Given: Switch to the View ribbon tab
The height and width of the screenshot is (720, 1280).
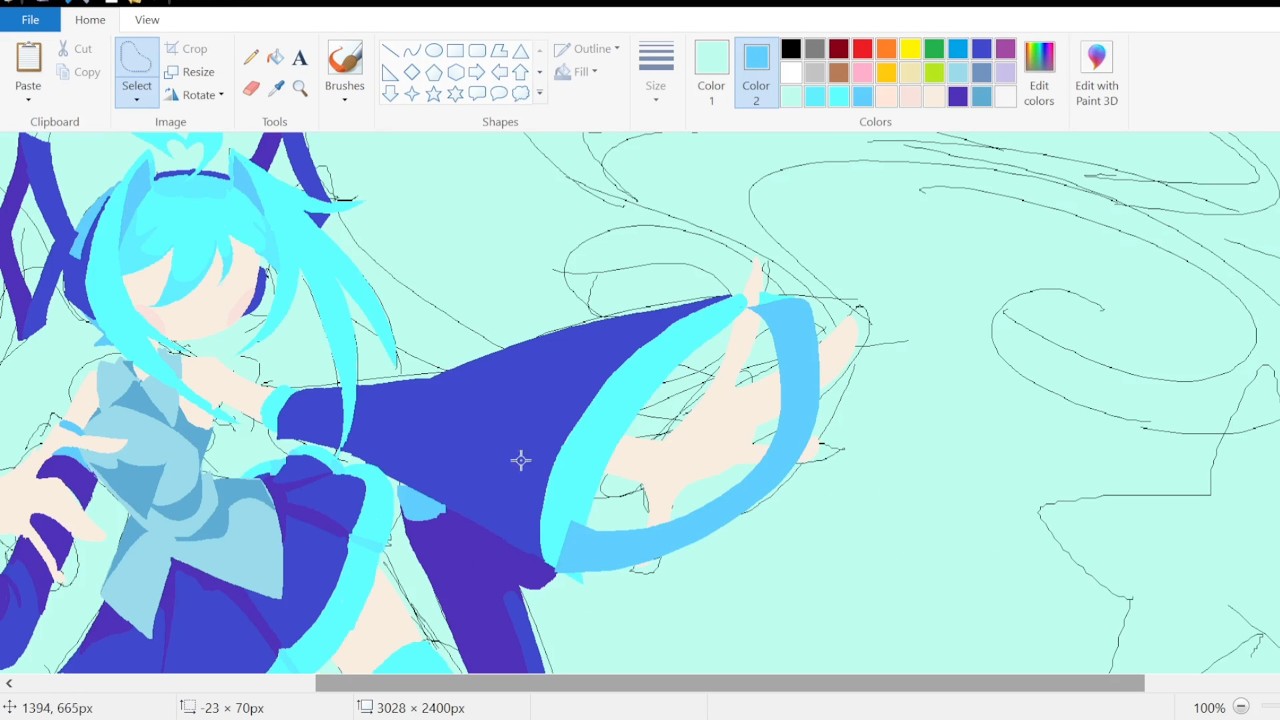Looking at the screenshot, I should [147, 19].
